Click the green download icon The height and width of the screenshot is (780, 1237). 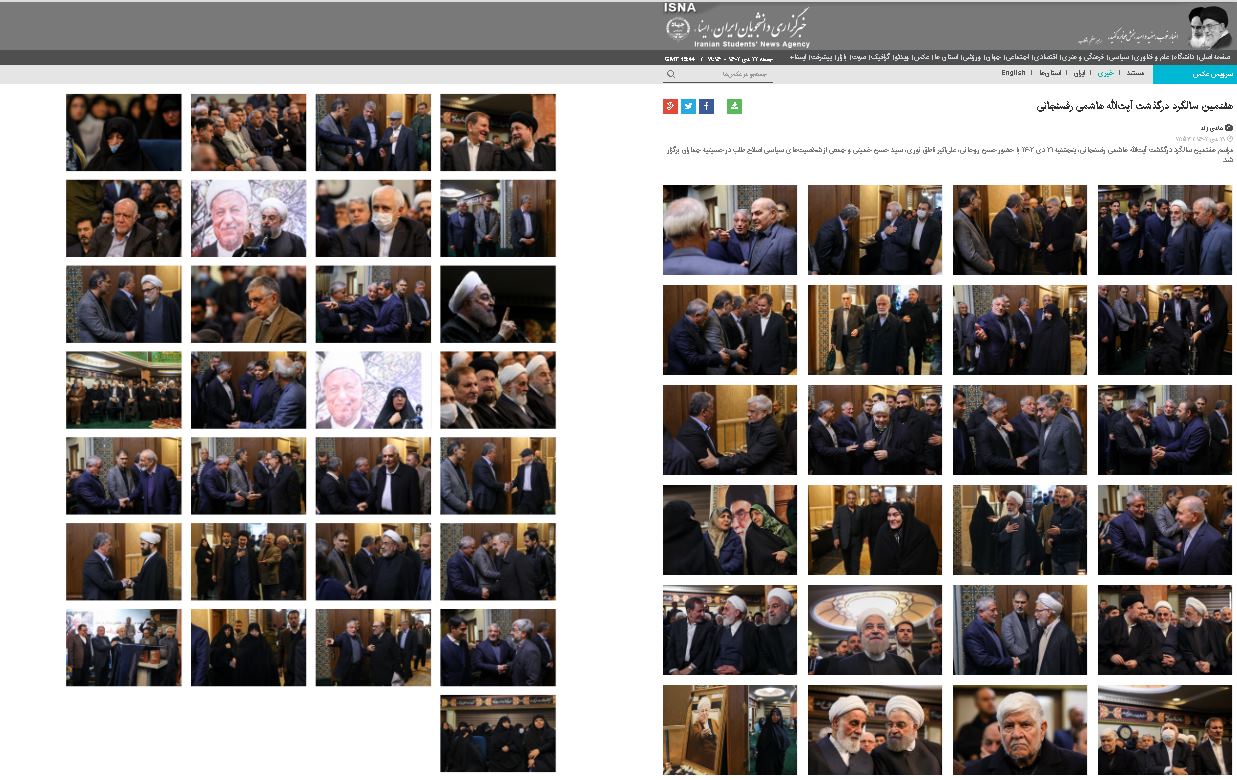pos(735,106)
